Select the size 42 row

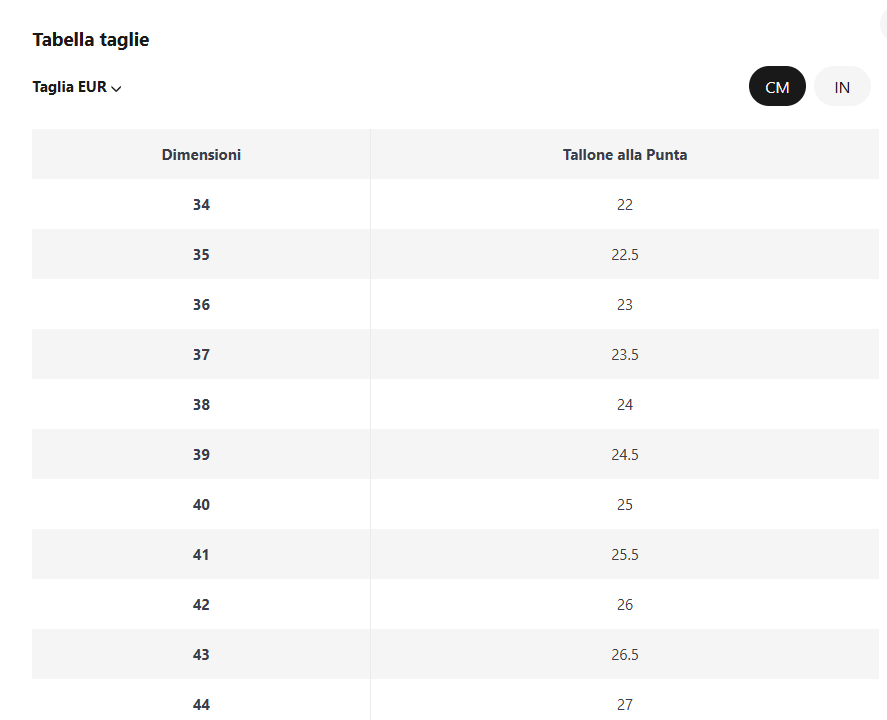(x=455, y=604)
